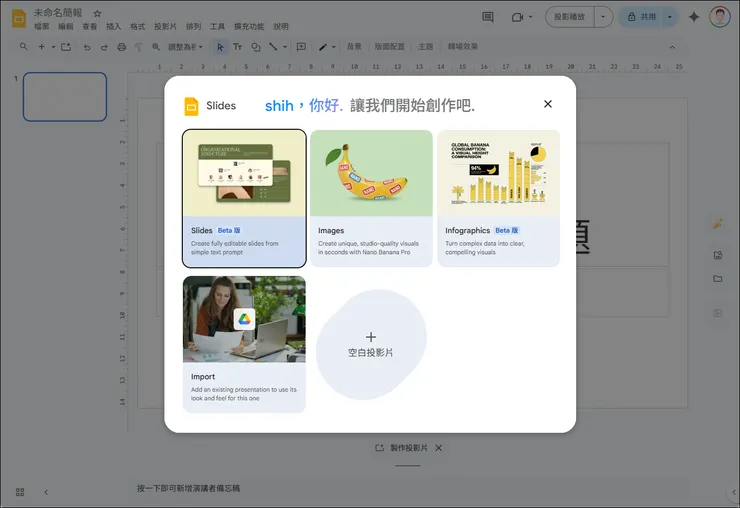Select slide 1 thumbnail in filmstrip

pos(65,97)
